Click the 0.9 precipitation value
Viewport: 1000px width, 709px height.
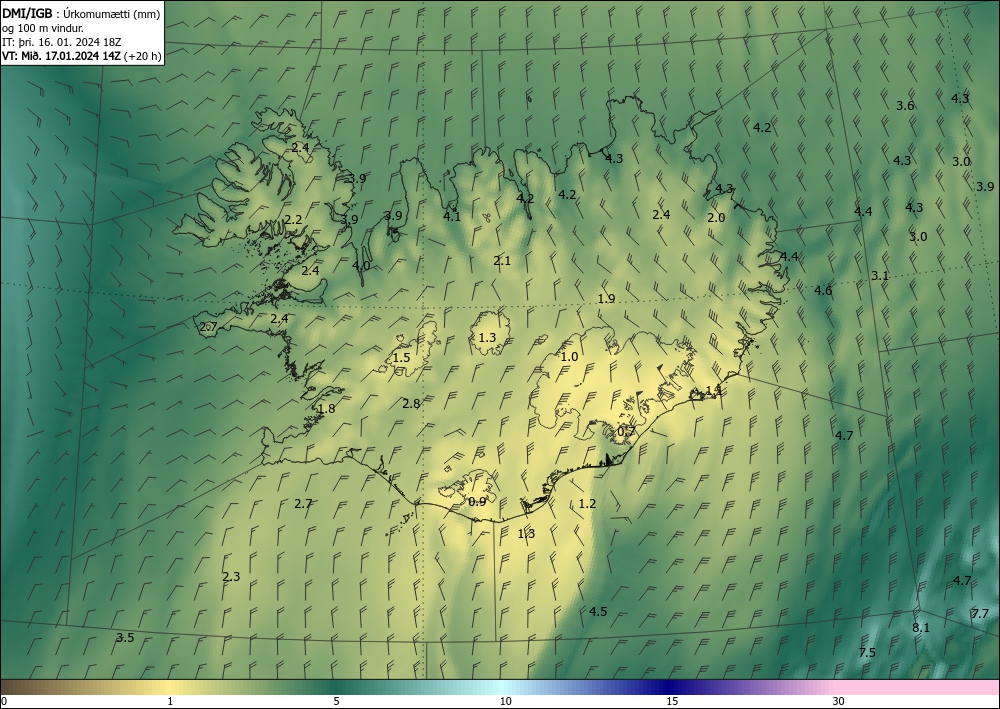click(x=477, y=502)
